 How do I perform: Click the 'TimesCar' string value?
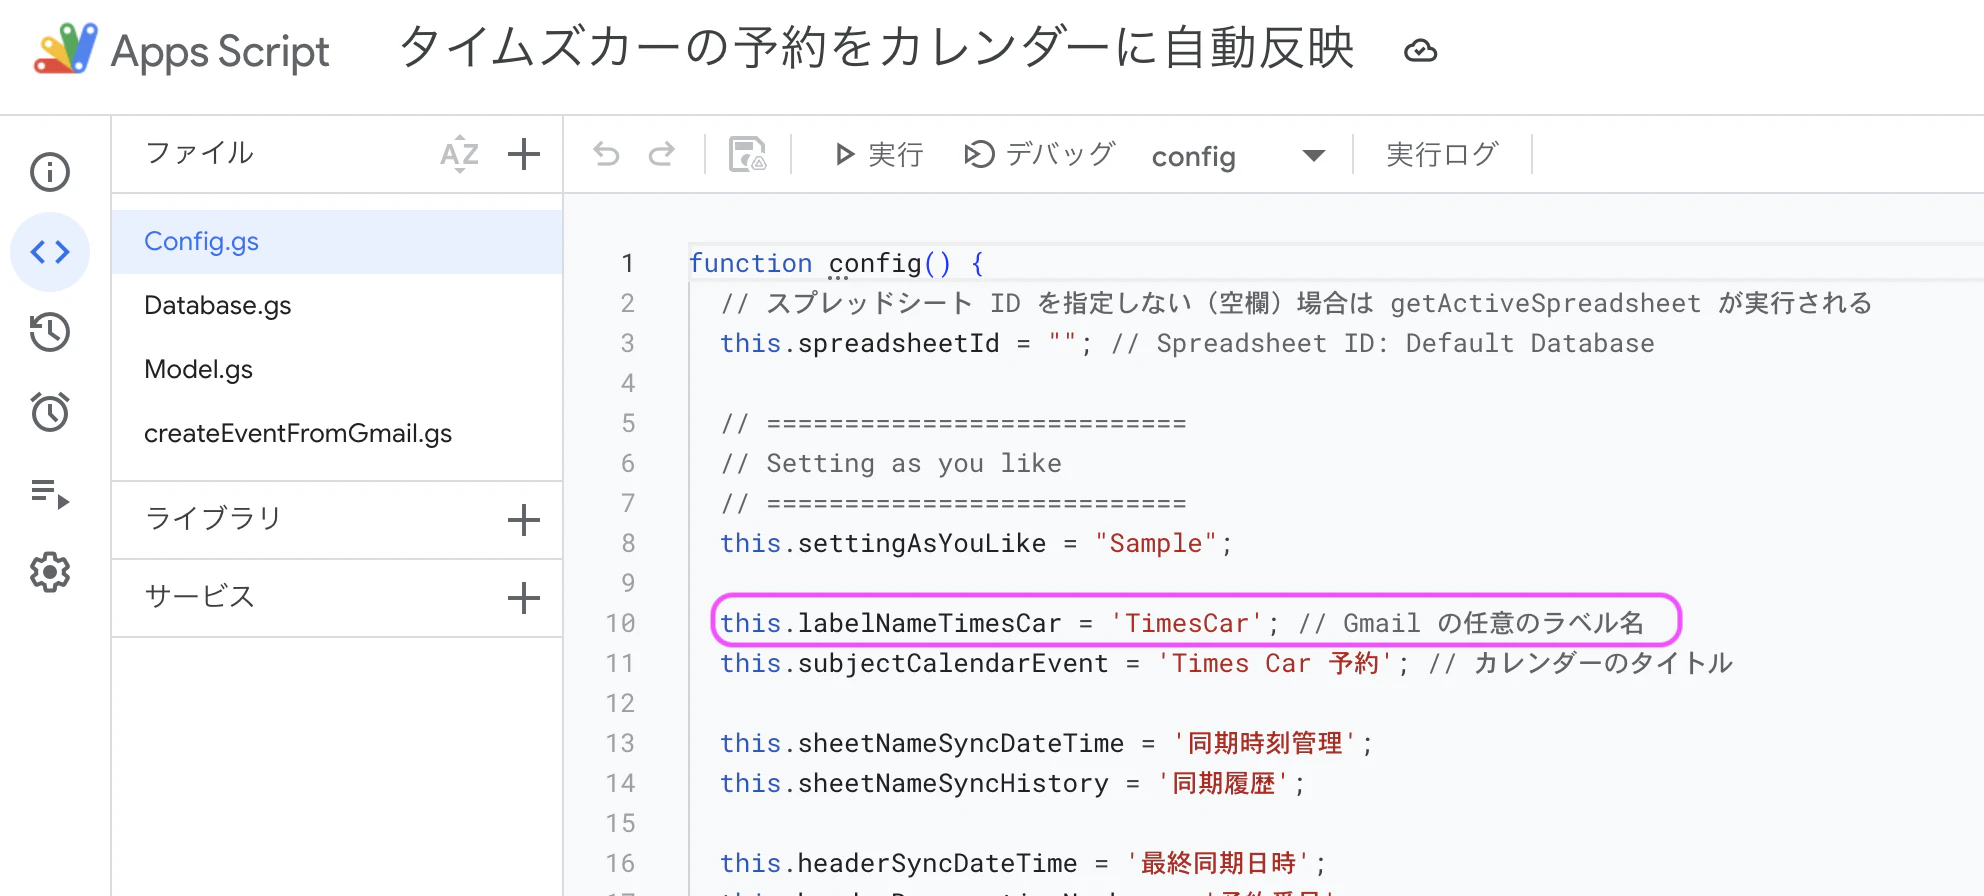(x=1187, y=623)
